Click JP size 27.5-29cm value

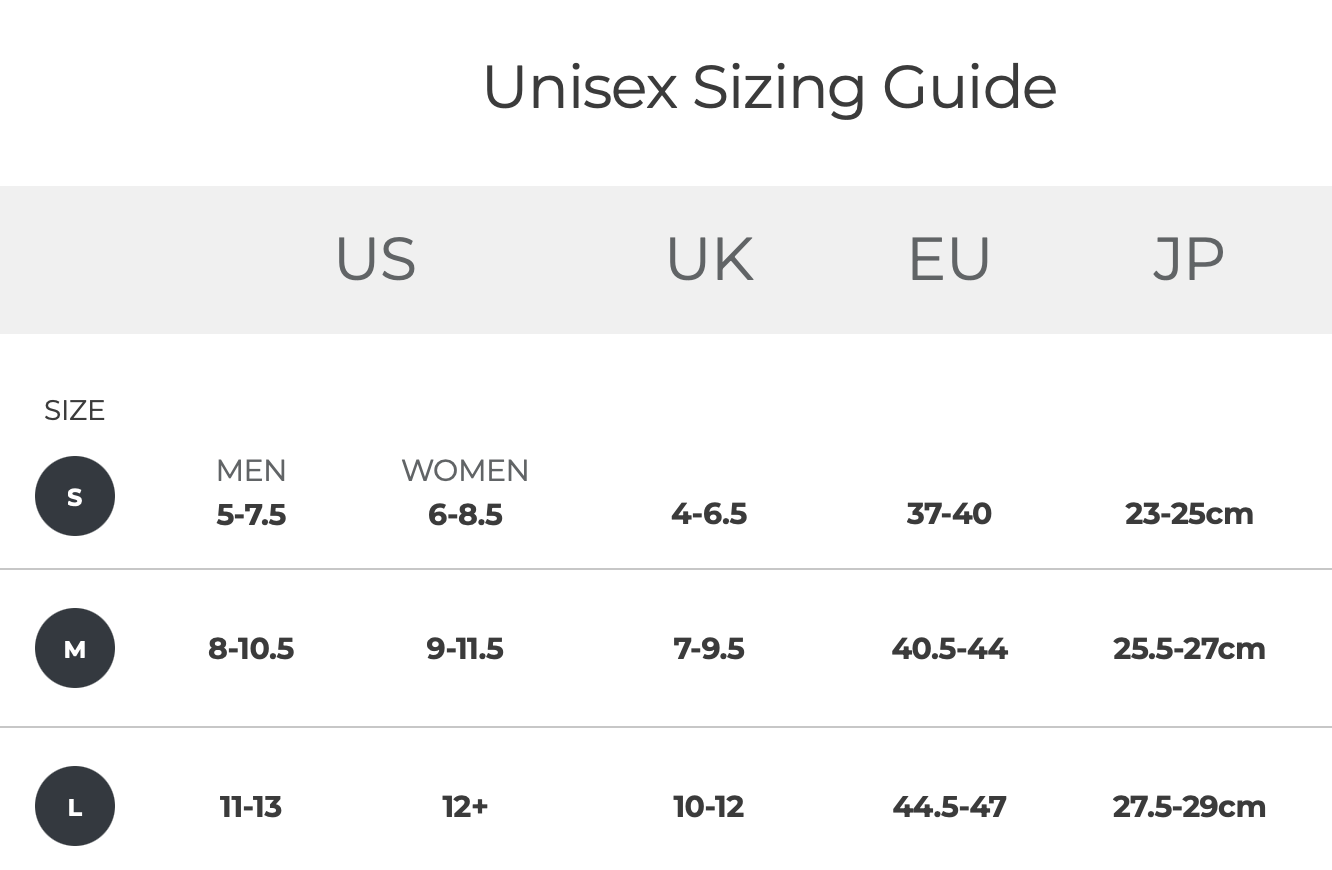(x=1189, y=806)
